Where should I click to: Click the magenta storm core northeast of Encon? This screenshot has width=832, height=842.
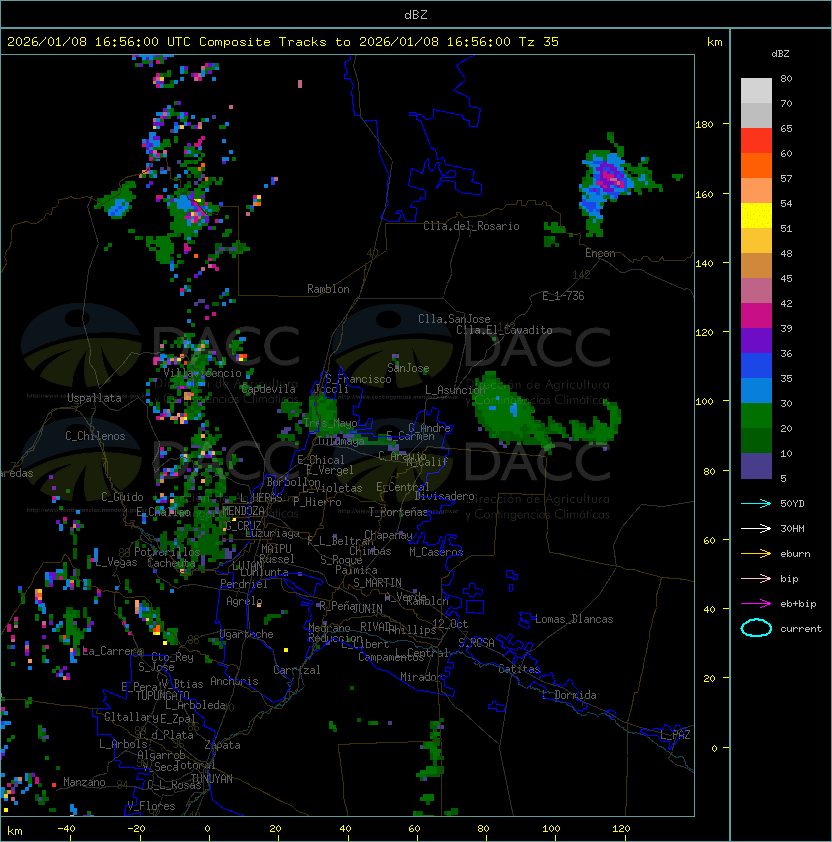click(610, 176)
